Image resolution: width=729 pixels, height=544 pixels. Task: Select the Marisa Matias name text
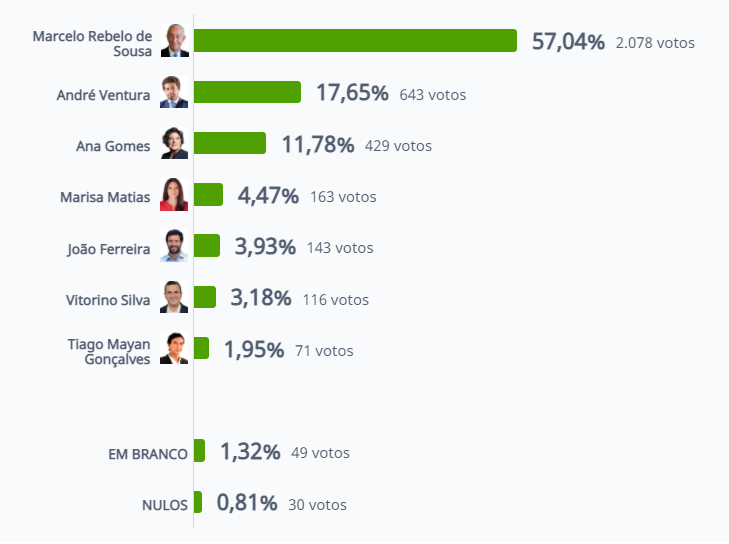click(105, 197)
